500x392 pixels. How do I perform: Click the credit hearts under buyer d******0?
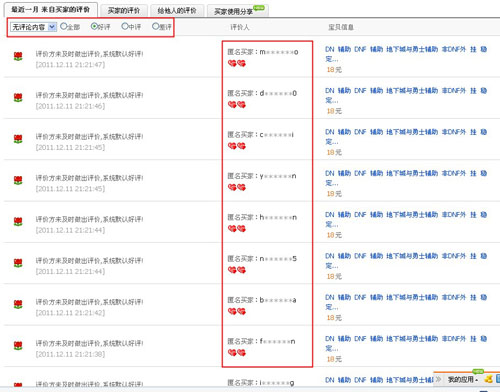tap(237, 105)
